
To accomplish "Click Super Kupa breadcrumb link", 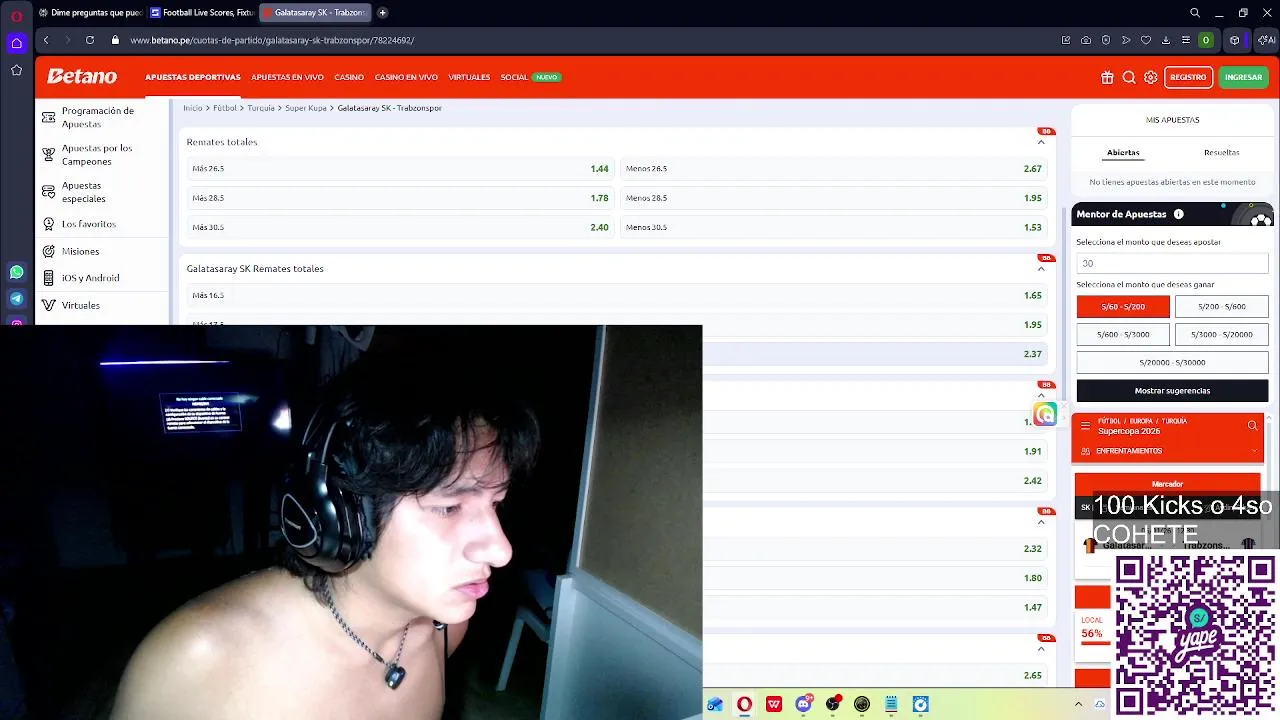I will (306, 108).
